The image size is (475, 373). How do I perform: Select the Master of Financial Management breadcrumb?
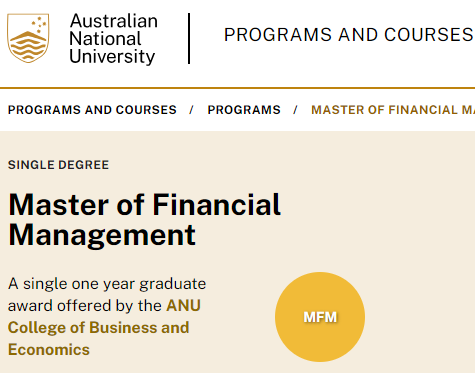[x=393, y=110]
